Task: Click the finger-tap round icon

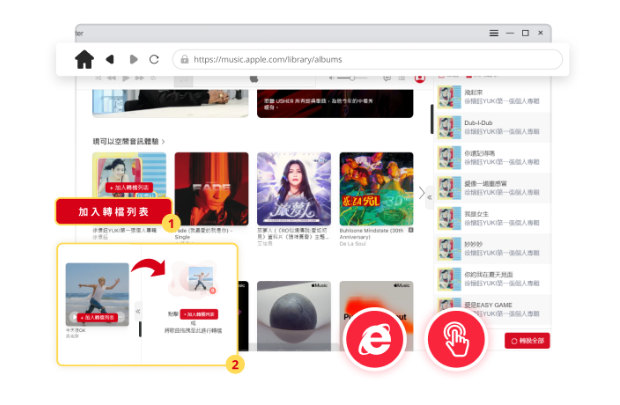Action: pyautogui.click(x=457, y=339)
